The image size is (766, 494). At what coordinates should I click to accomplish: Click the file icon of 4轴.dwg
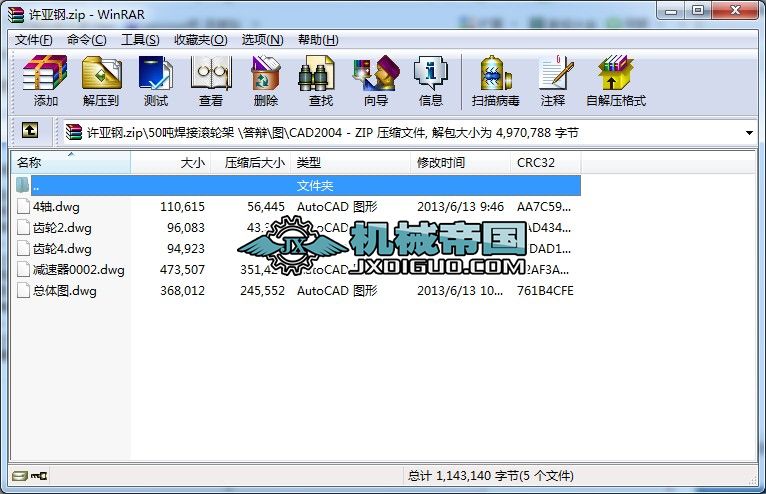click(23, 206)
